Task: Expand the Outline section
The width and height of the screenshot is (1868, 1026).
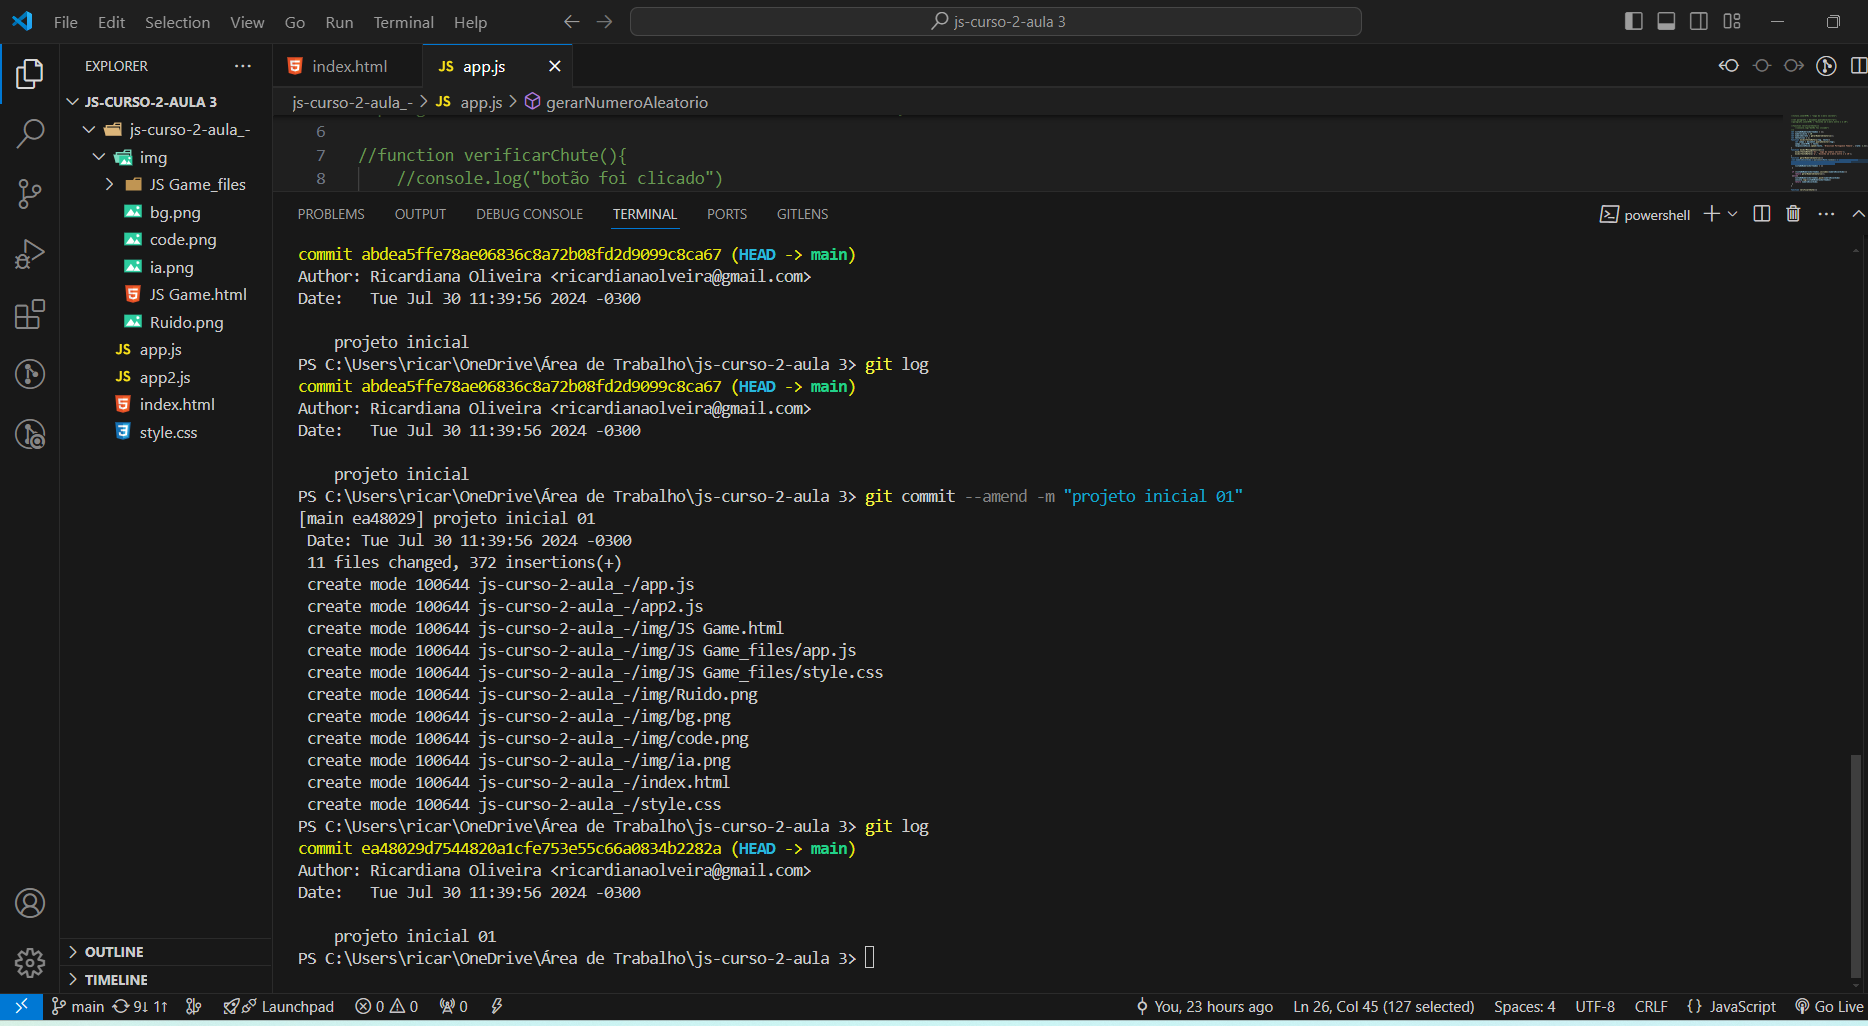Action: [x=166, y=952]
